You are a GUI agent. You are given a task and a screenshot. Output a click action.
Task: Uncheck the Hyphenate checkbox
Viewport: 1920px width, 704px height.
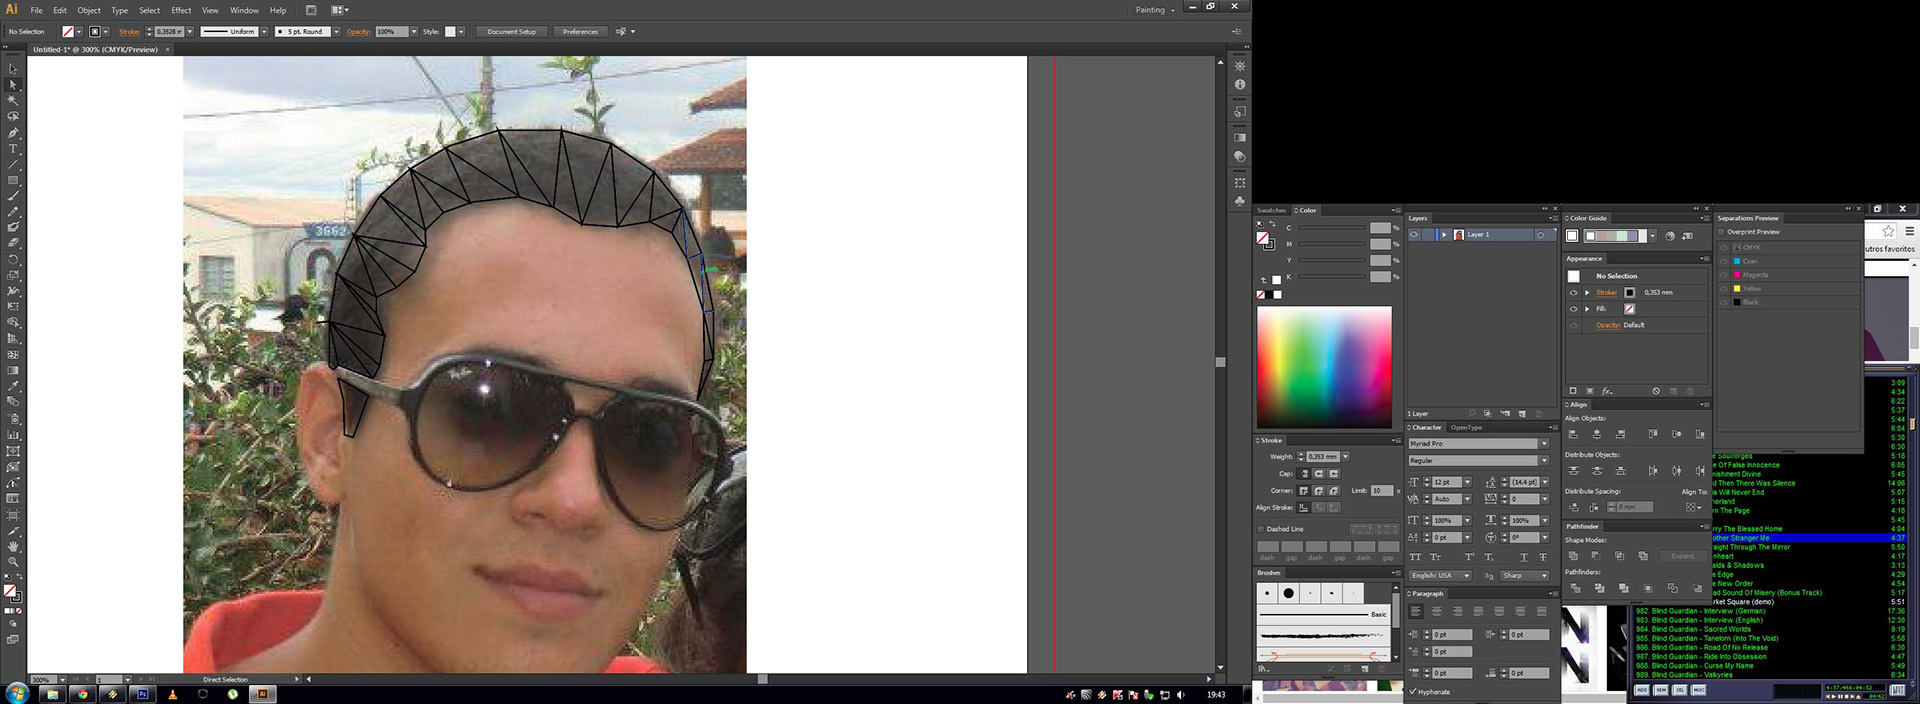click(x=1412, y=692)
